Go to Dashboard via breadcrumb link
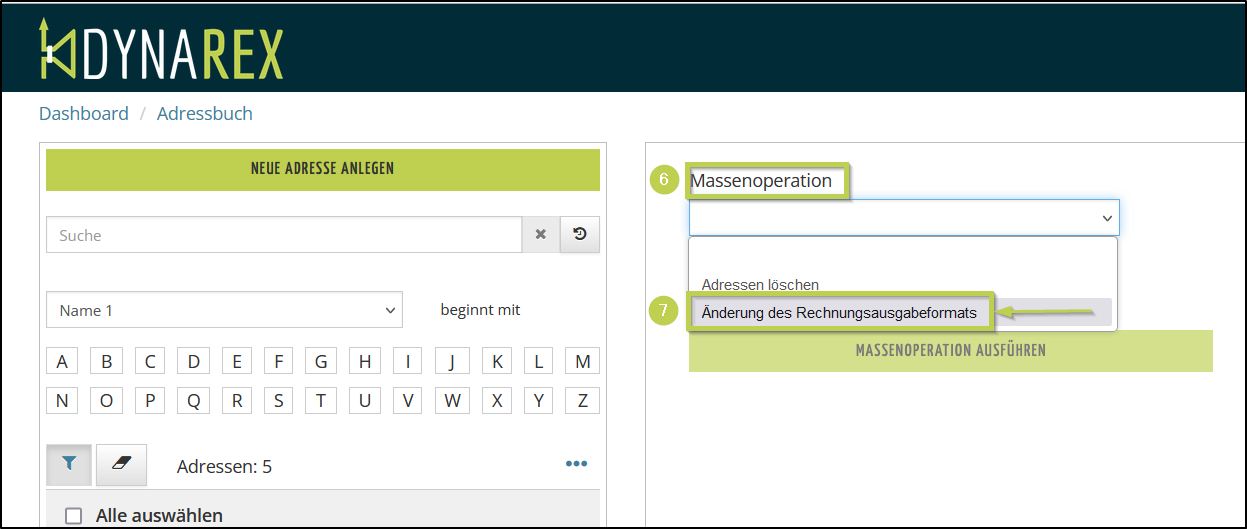Image resolution: width=1247 pixels, height=529 pixels. tap(84, 114)
